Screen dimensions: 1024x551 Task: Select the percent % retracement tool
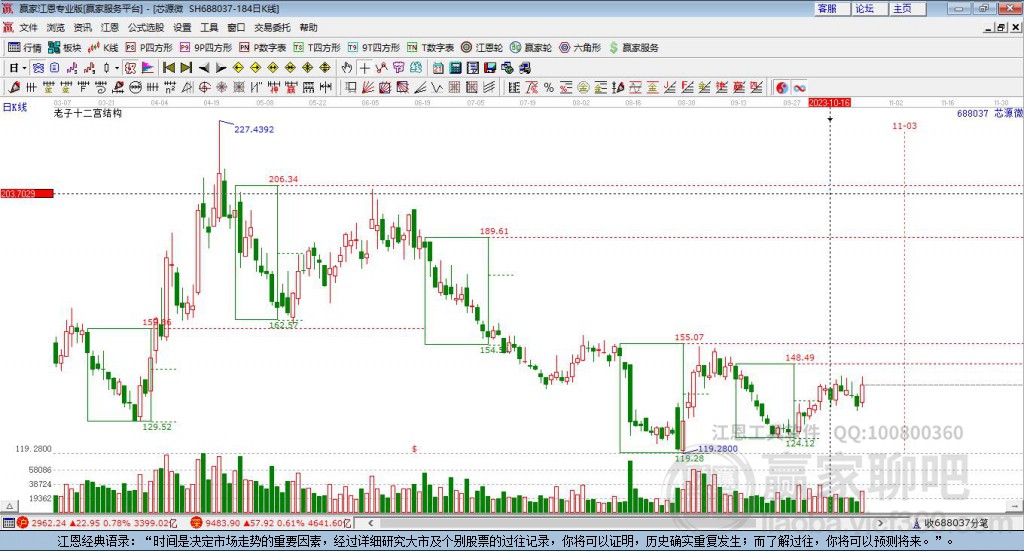(x=549, y=87)
